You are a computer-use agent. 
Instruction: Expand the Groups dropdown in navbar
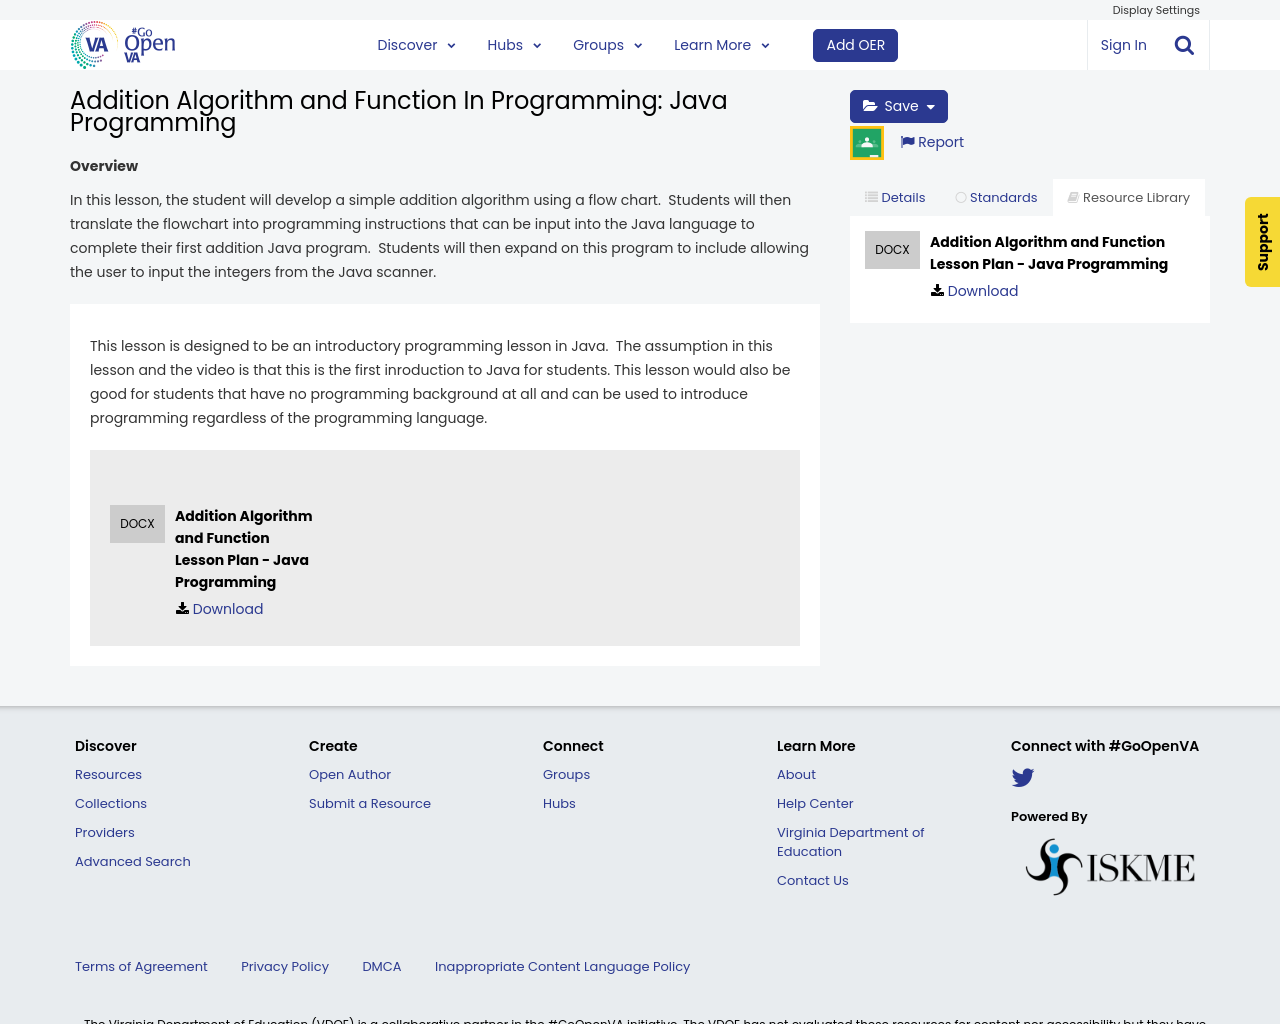click(x=607, y=45)
